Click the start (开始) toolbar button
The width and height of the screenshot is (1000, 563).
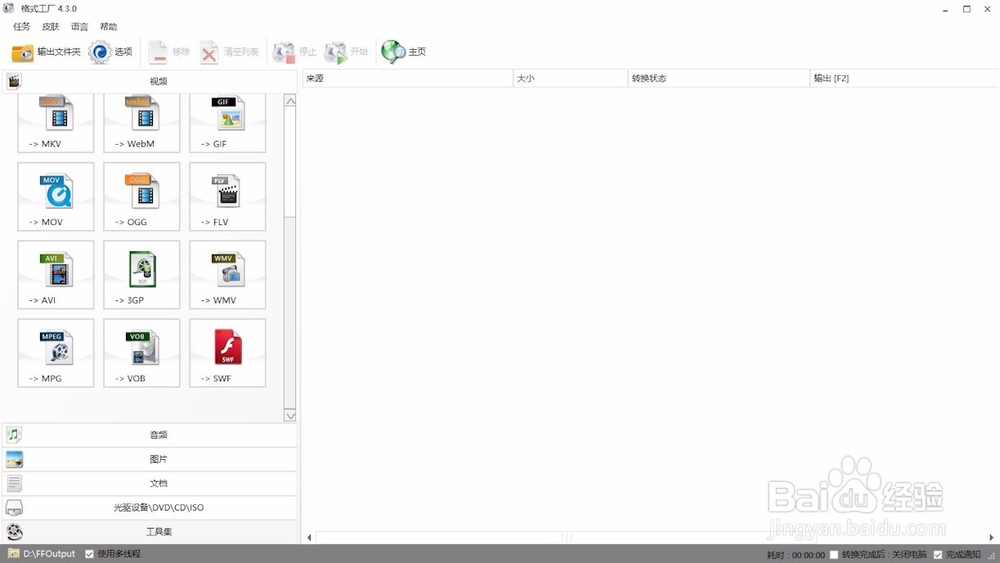point(346,52)
